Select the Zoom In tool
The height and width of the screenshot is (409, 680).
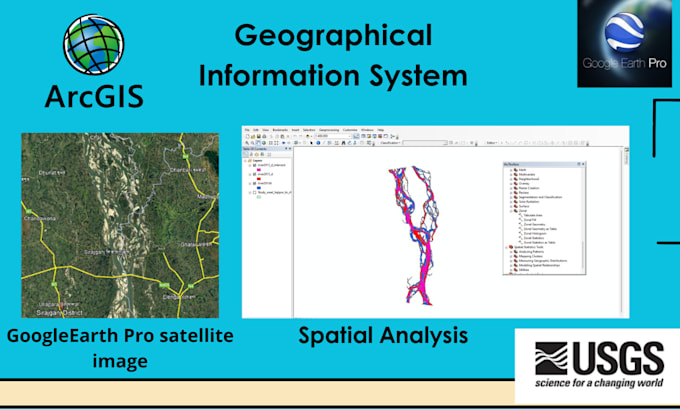tap(247, 143)
